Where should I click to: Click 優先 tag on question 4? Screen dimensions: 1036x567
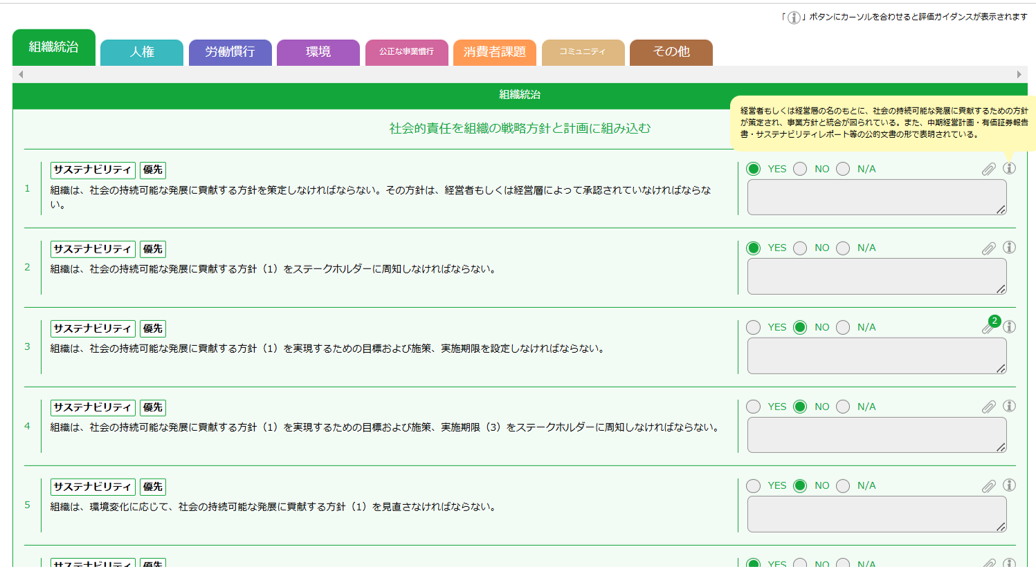153,408
